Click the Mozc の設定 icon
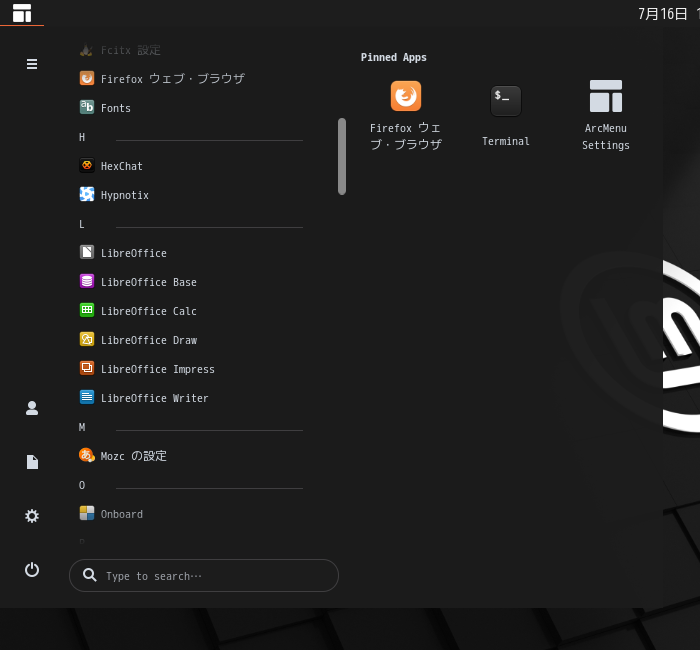The height and width of the screenshot is (650, 700). [87, 455]
